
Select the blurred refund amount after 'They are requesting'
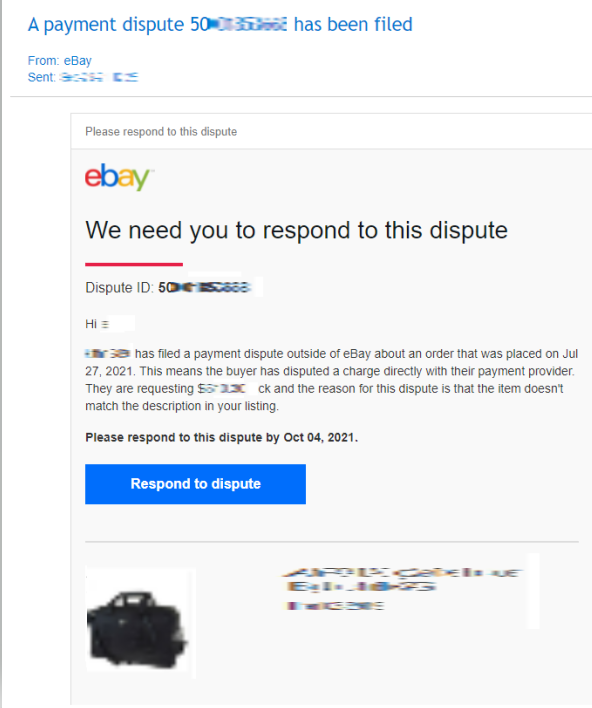pyautogui.click(x=221, y=389)
